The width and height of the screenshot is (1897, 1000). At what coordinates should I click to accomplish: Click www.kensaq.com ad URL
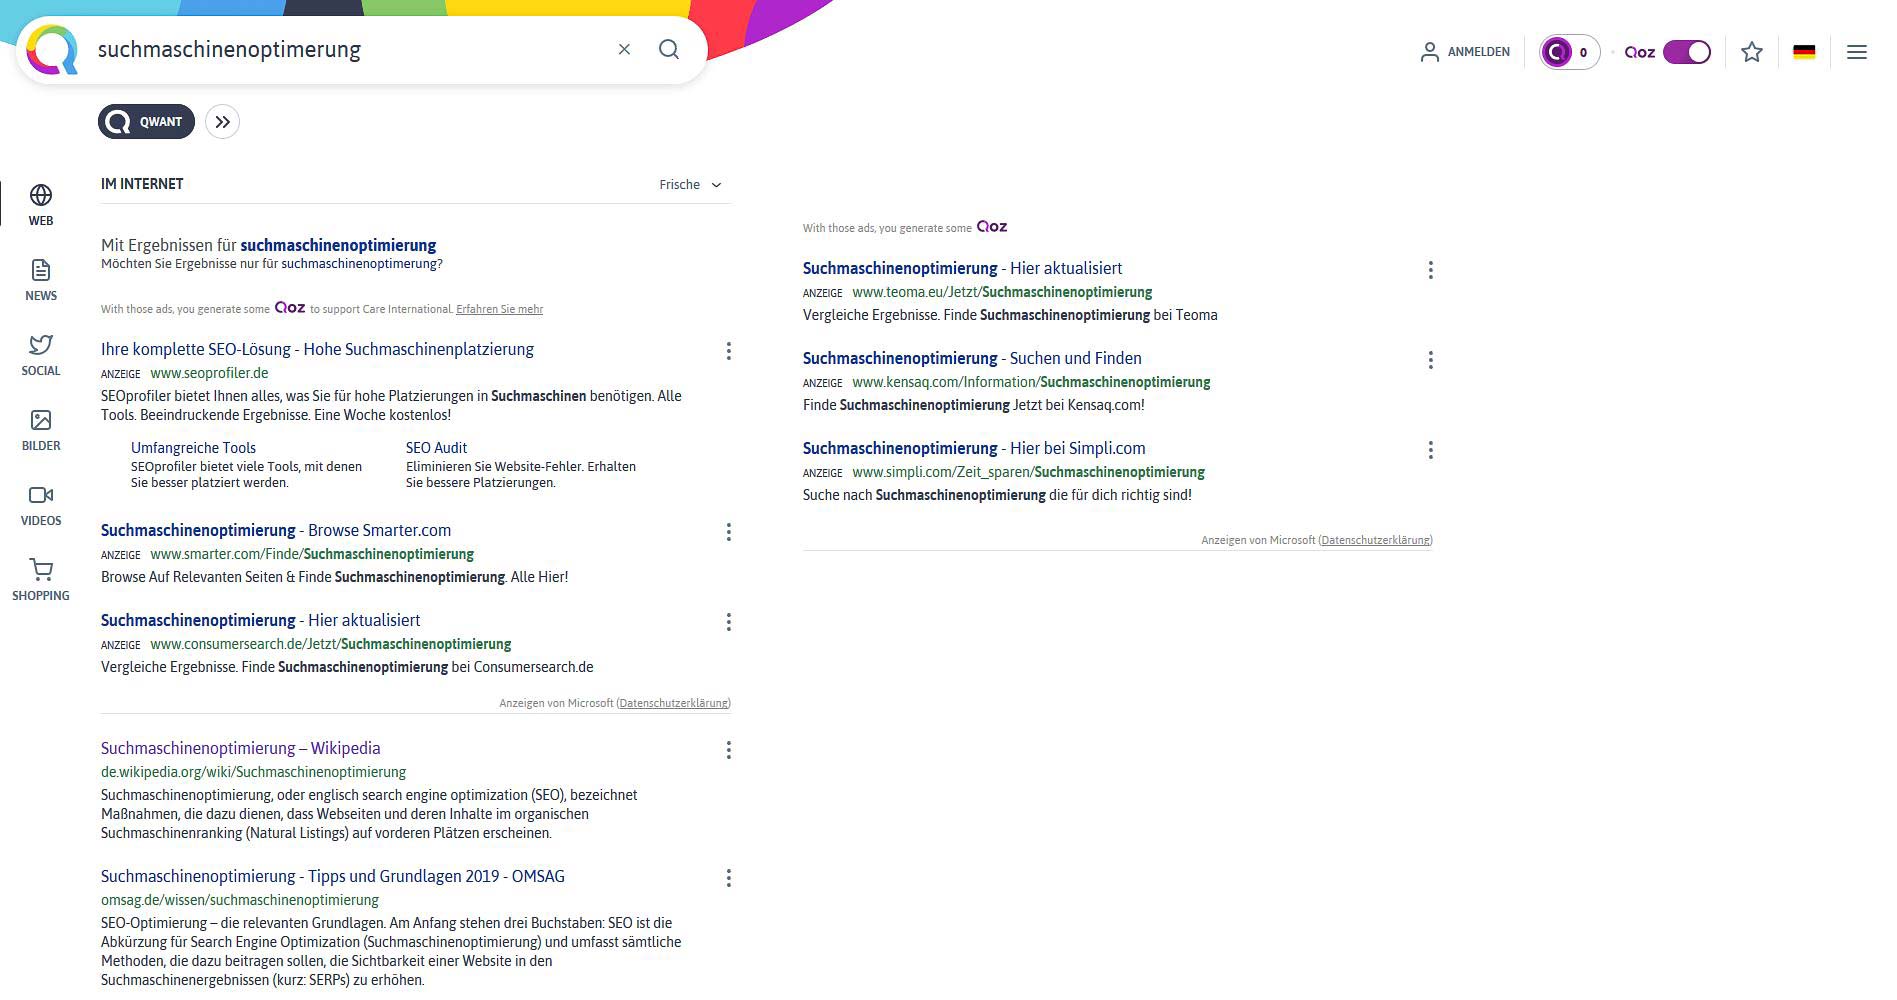click(x=1031, y=382)
